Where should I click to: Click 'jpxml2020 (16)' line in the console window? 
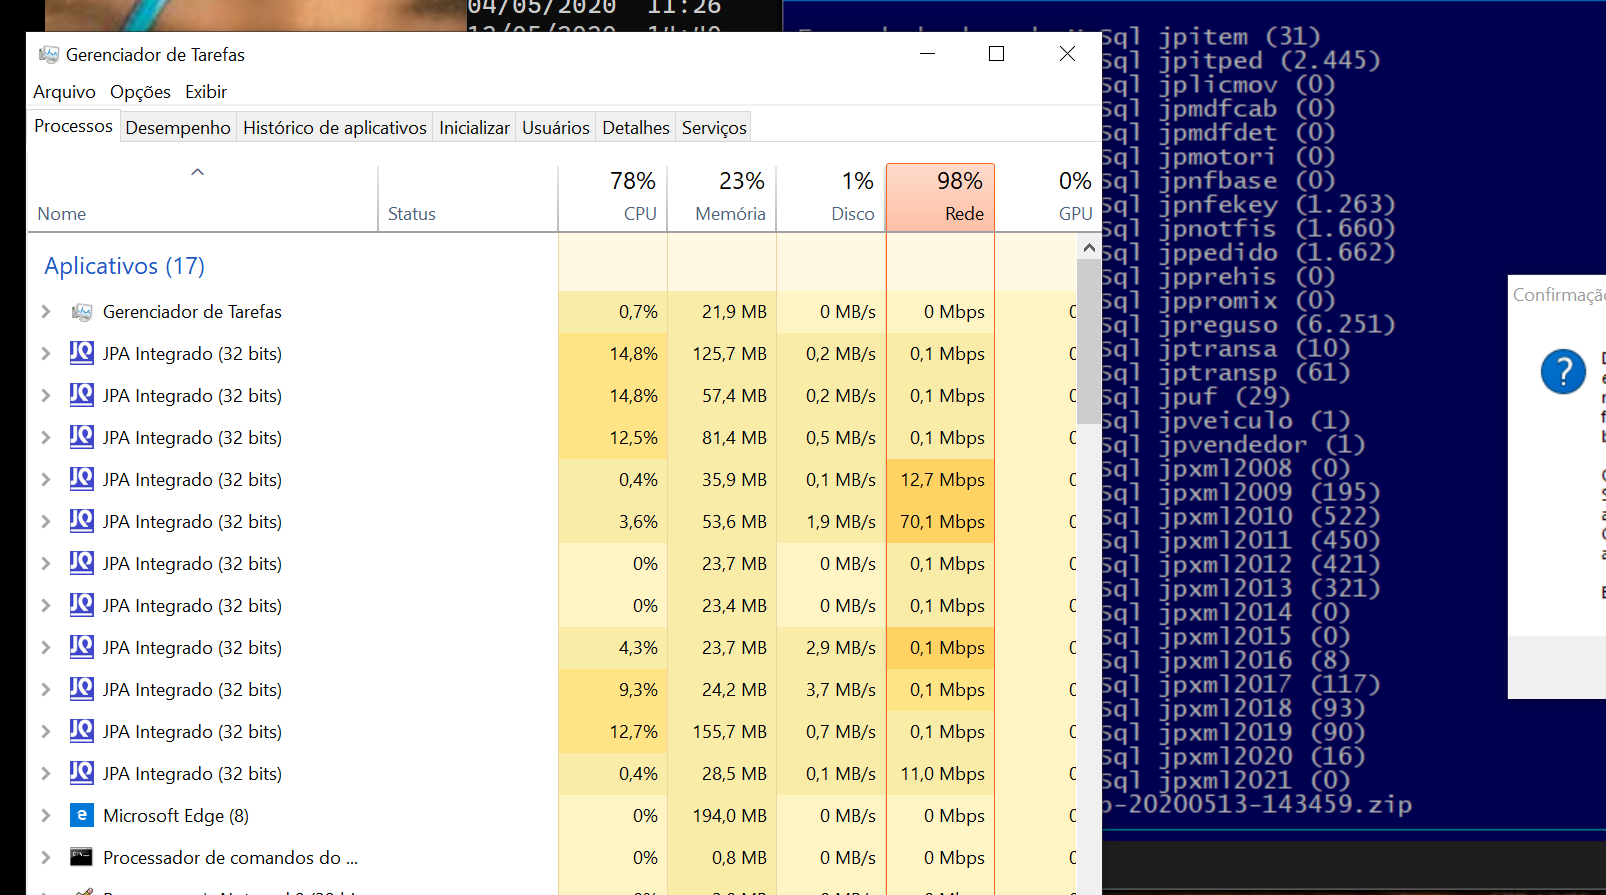pos(1262,756)
